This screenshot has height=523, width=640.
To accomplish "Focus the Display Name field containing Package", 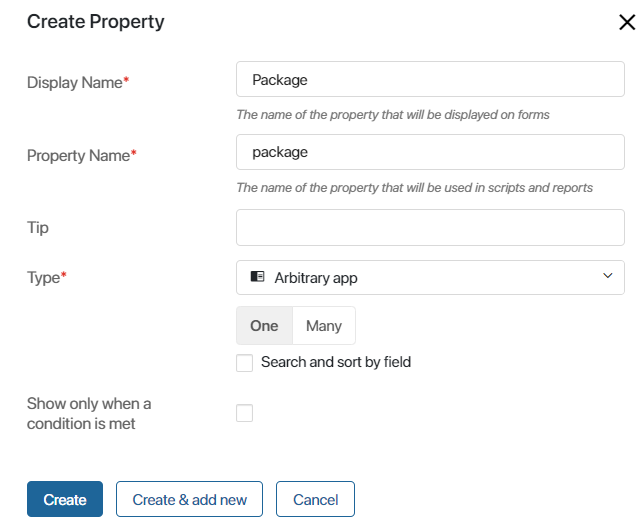I will pyautogui.click(x=430, y=79).
